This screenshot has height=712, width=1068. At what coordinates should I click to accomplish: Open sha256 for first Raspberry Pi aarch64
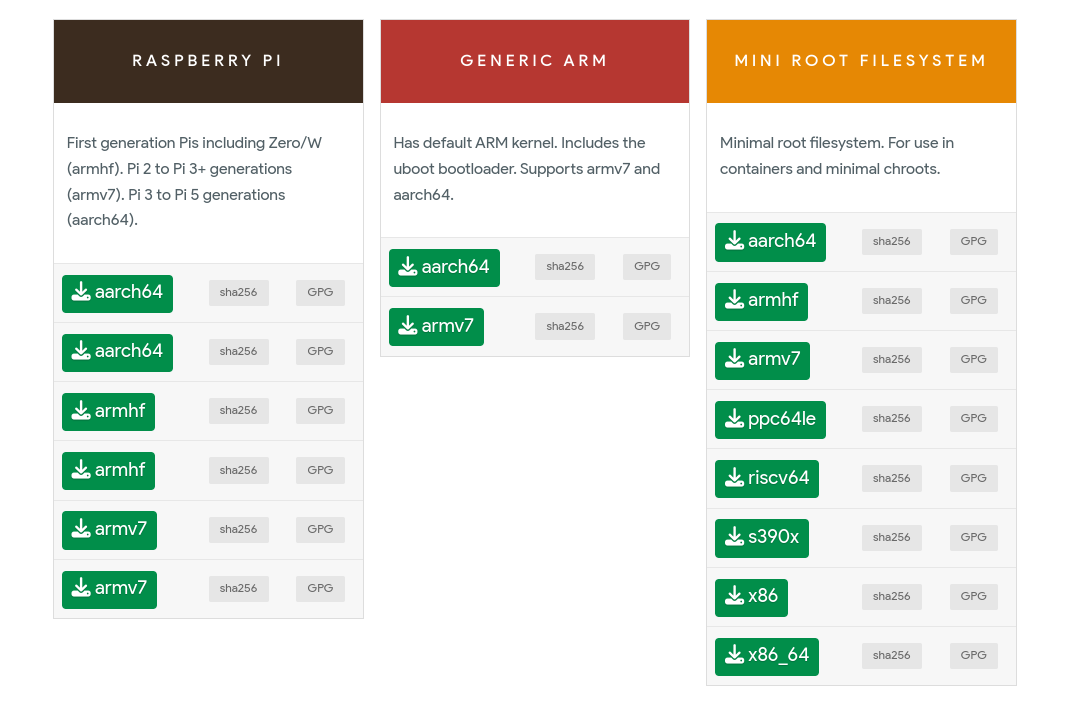click(238, 293)
